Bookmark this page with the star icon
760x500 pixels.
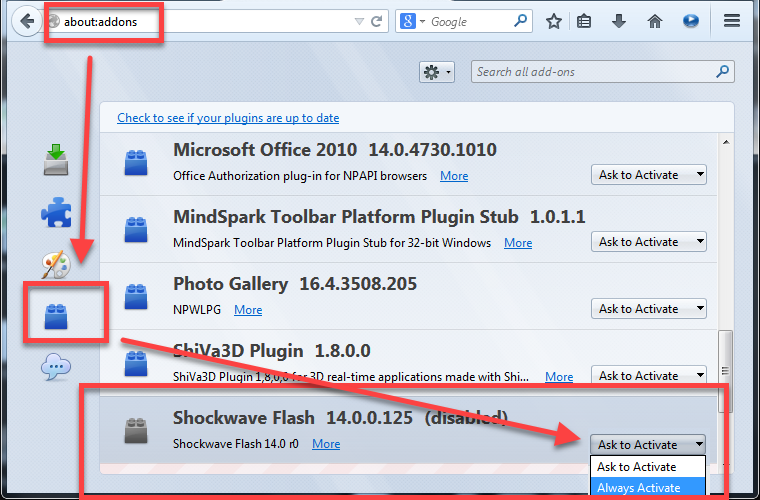point(554,21)
